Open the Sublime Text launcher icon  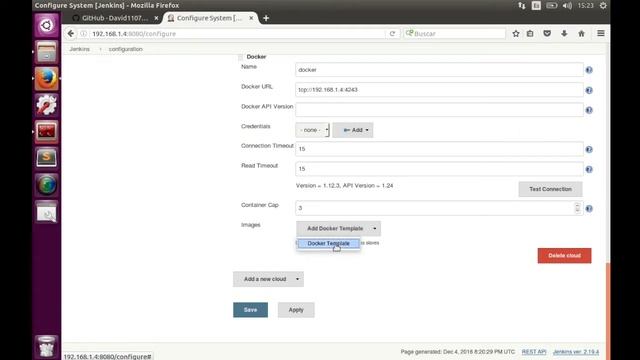(x=47, y=158)
